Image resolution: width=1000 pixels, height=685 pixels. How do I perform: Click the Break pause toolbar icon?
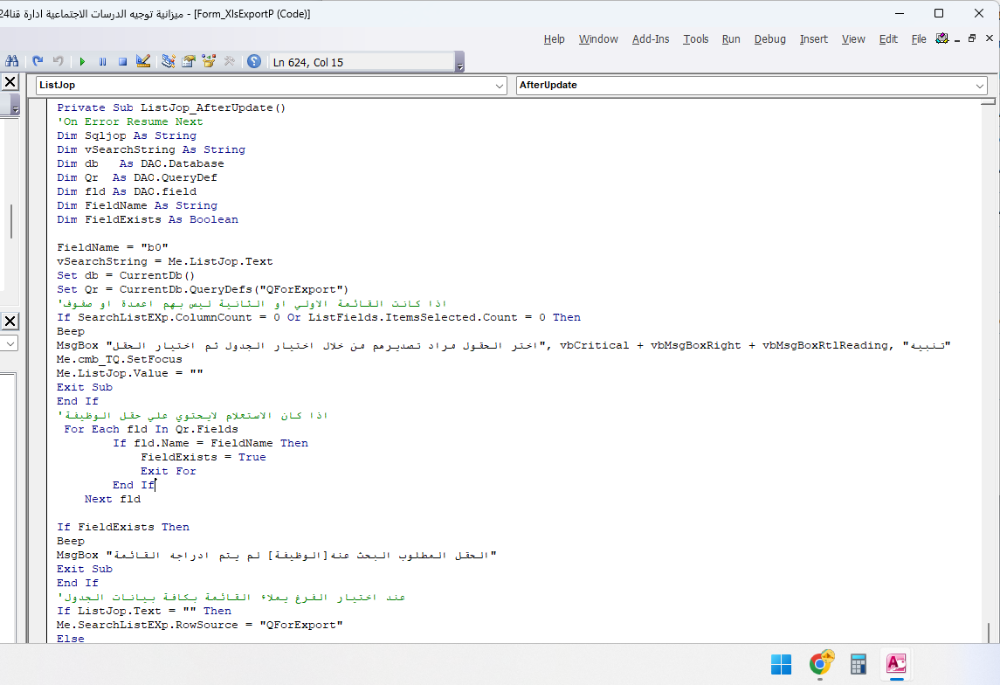(x=103, y=61)
